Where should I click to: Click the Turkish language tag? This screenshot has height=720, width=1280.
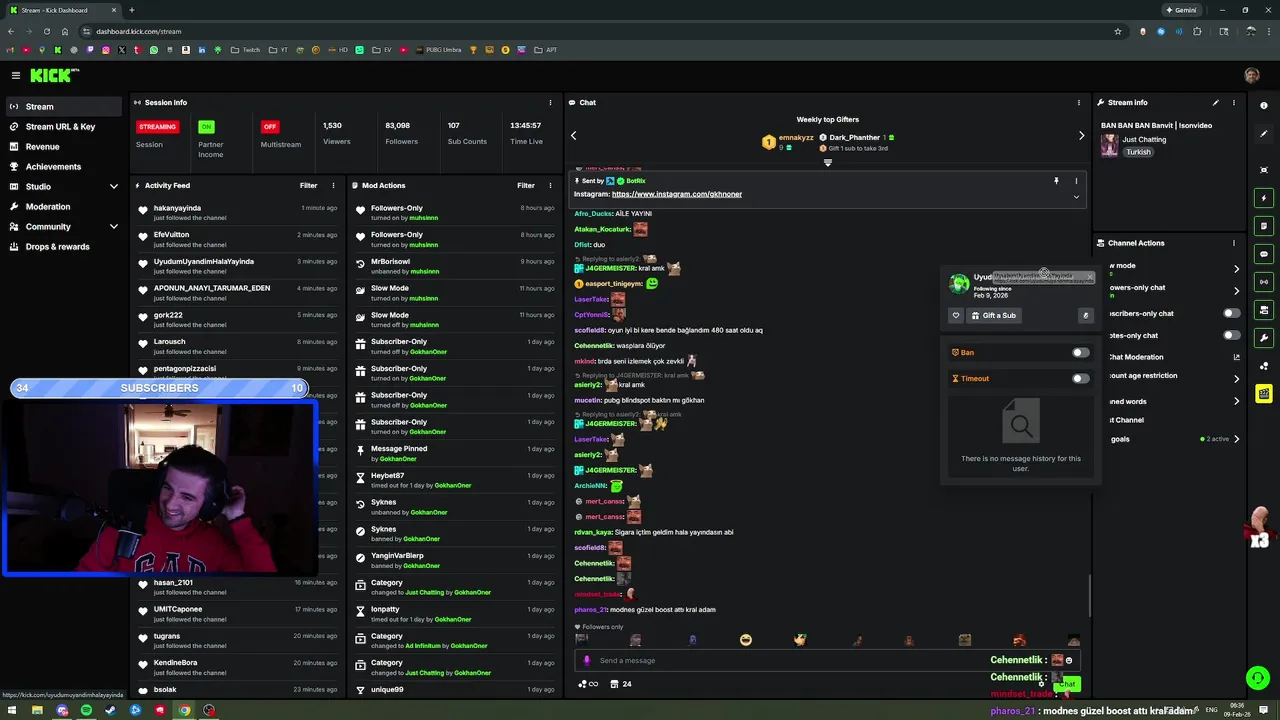click(x=1138, y=152)
